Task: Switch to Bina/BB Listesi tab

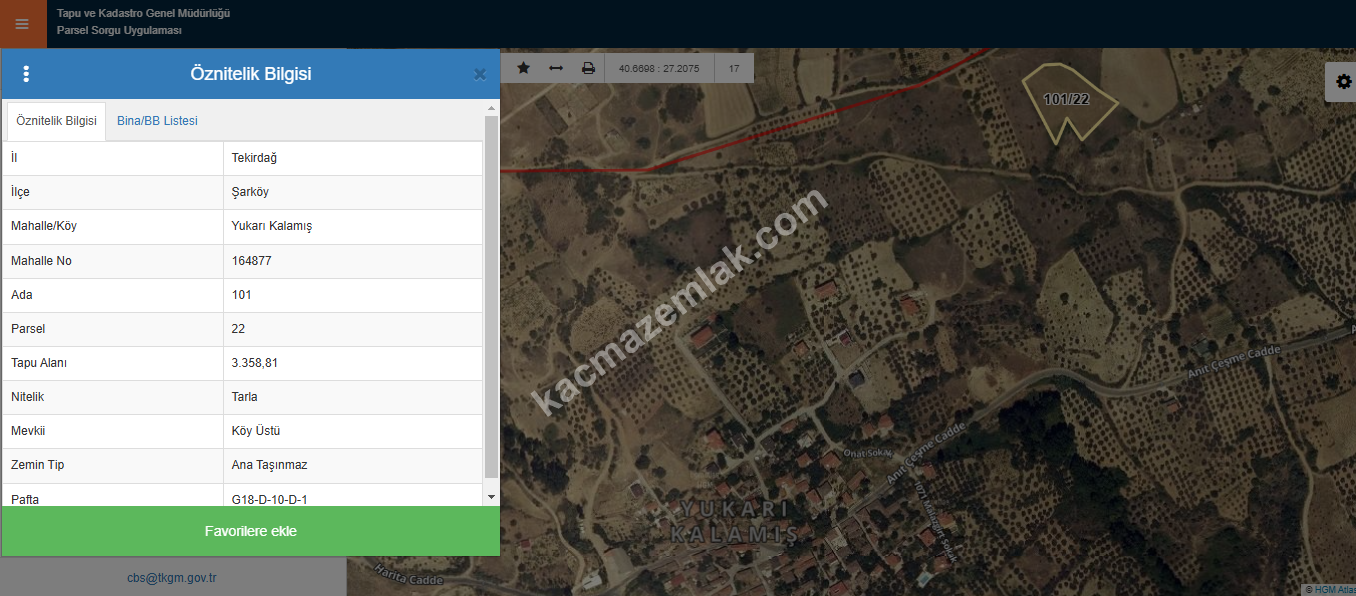Action: click(157, 121)
